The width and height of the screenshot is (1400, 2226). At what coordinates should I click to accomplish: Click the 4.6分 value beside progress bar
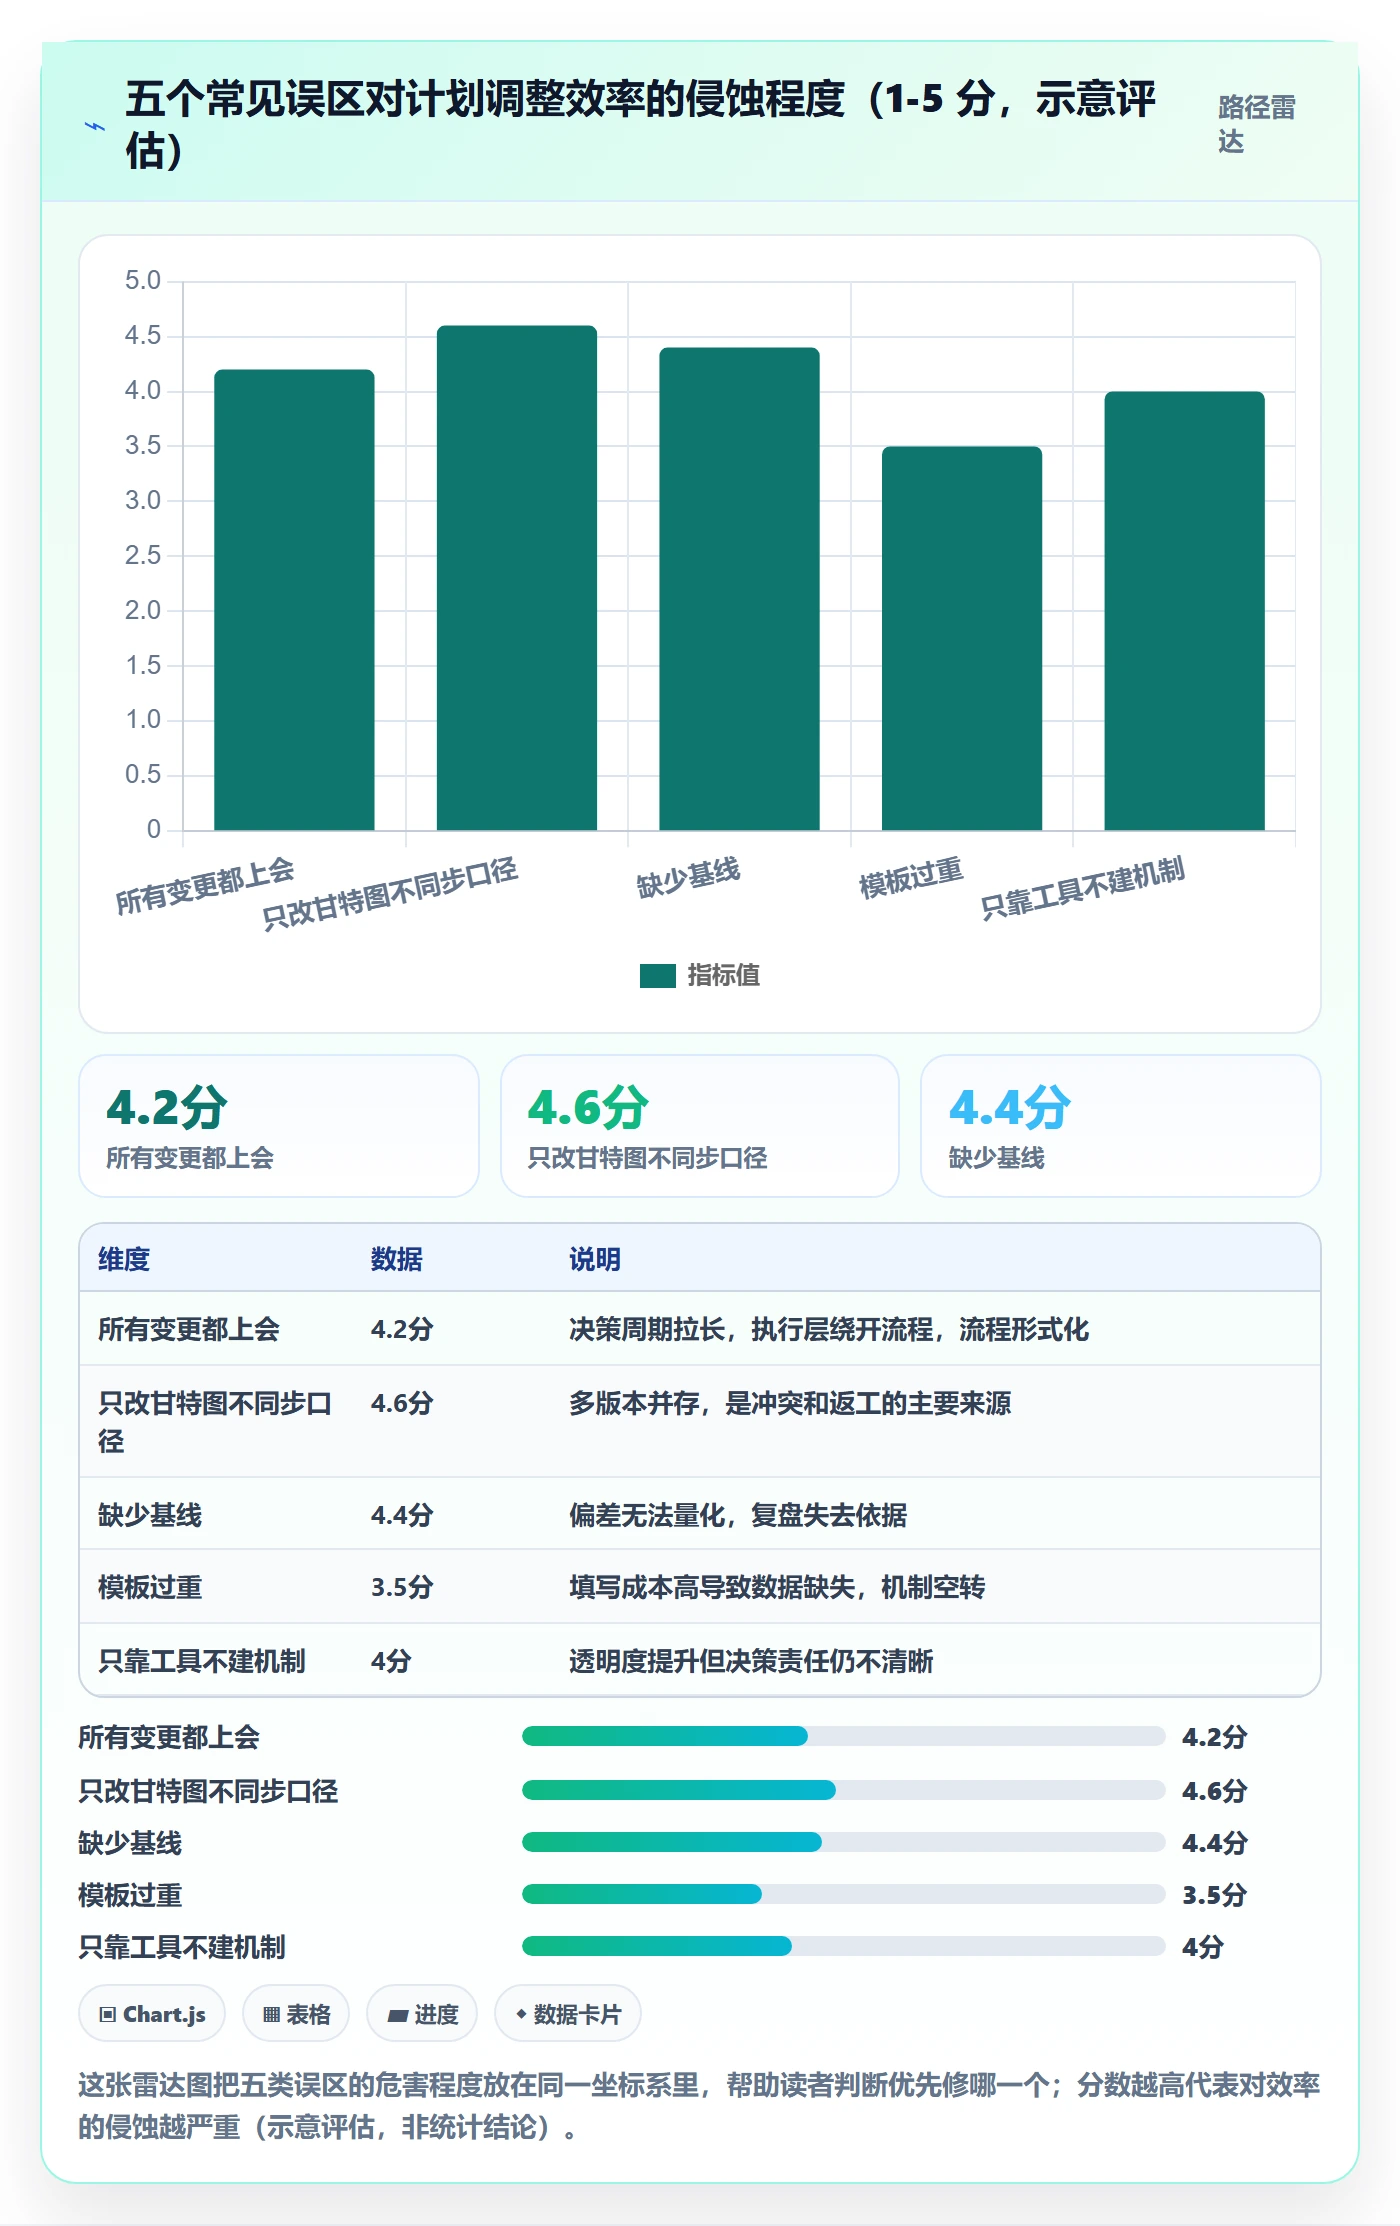pos(1214,1790)
